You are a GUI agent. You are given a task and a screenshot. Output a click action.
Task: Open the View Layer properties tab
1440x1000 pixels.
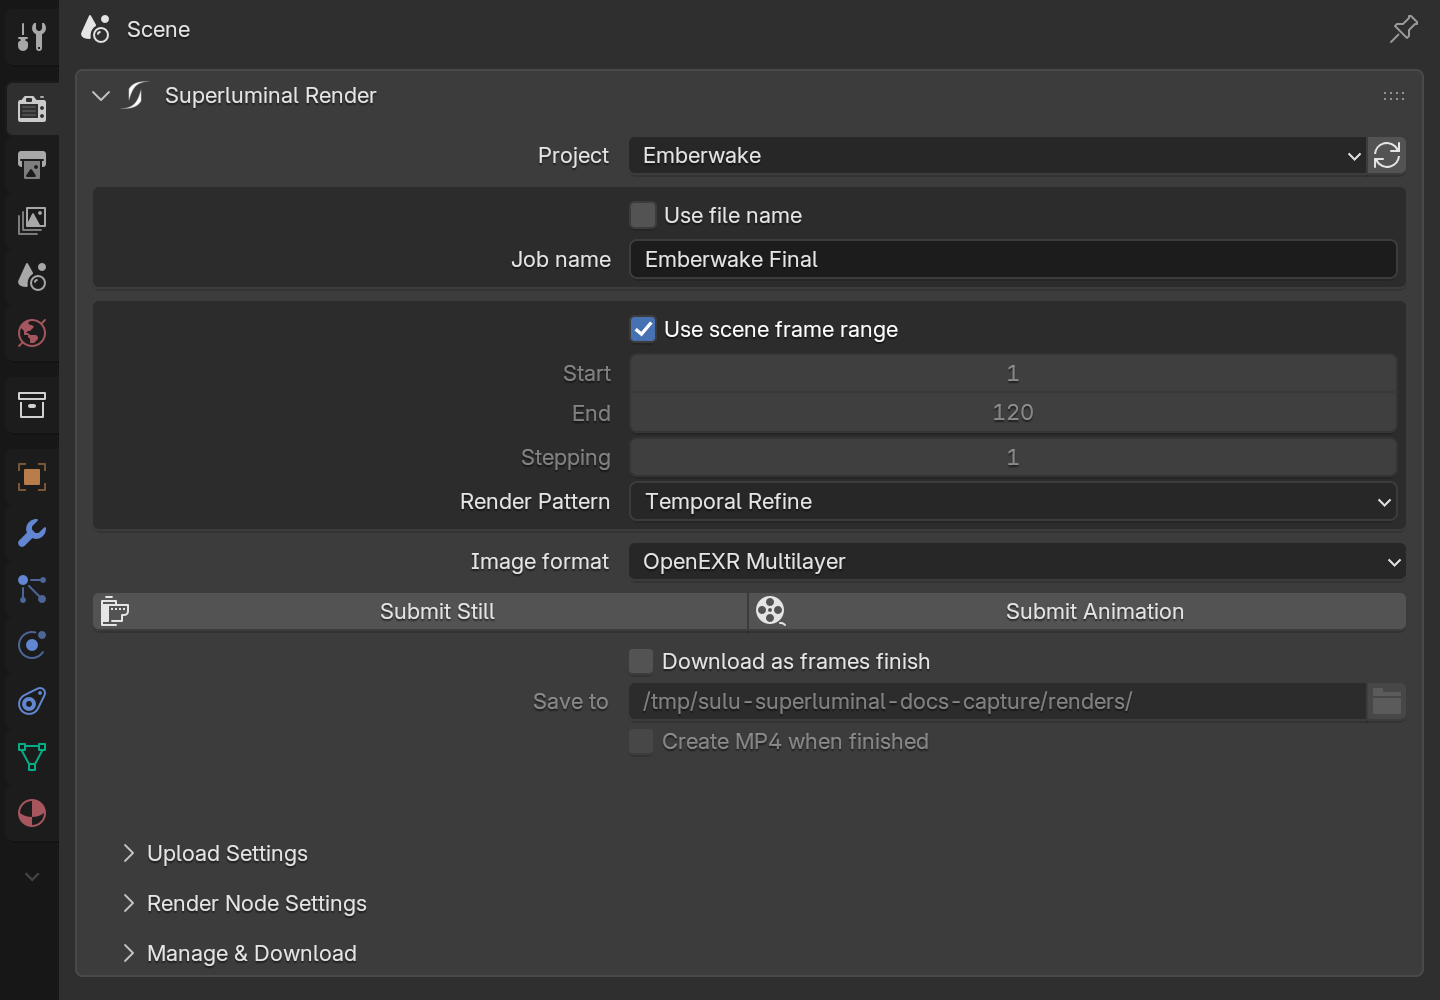click(x=32, y=220)
